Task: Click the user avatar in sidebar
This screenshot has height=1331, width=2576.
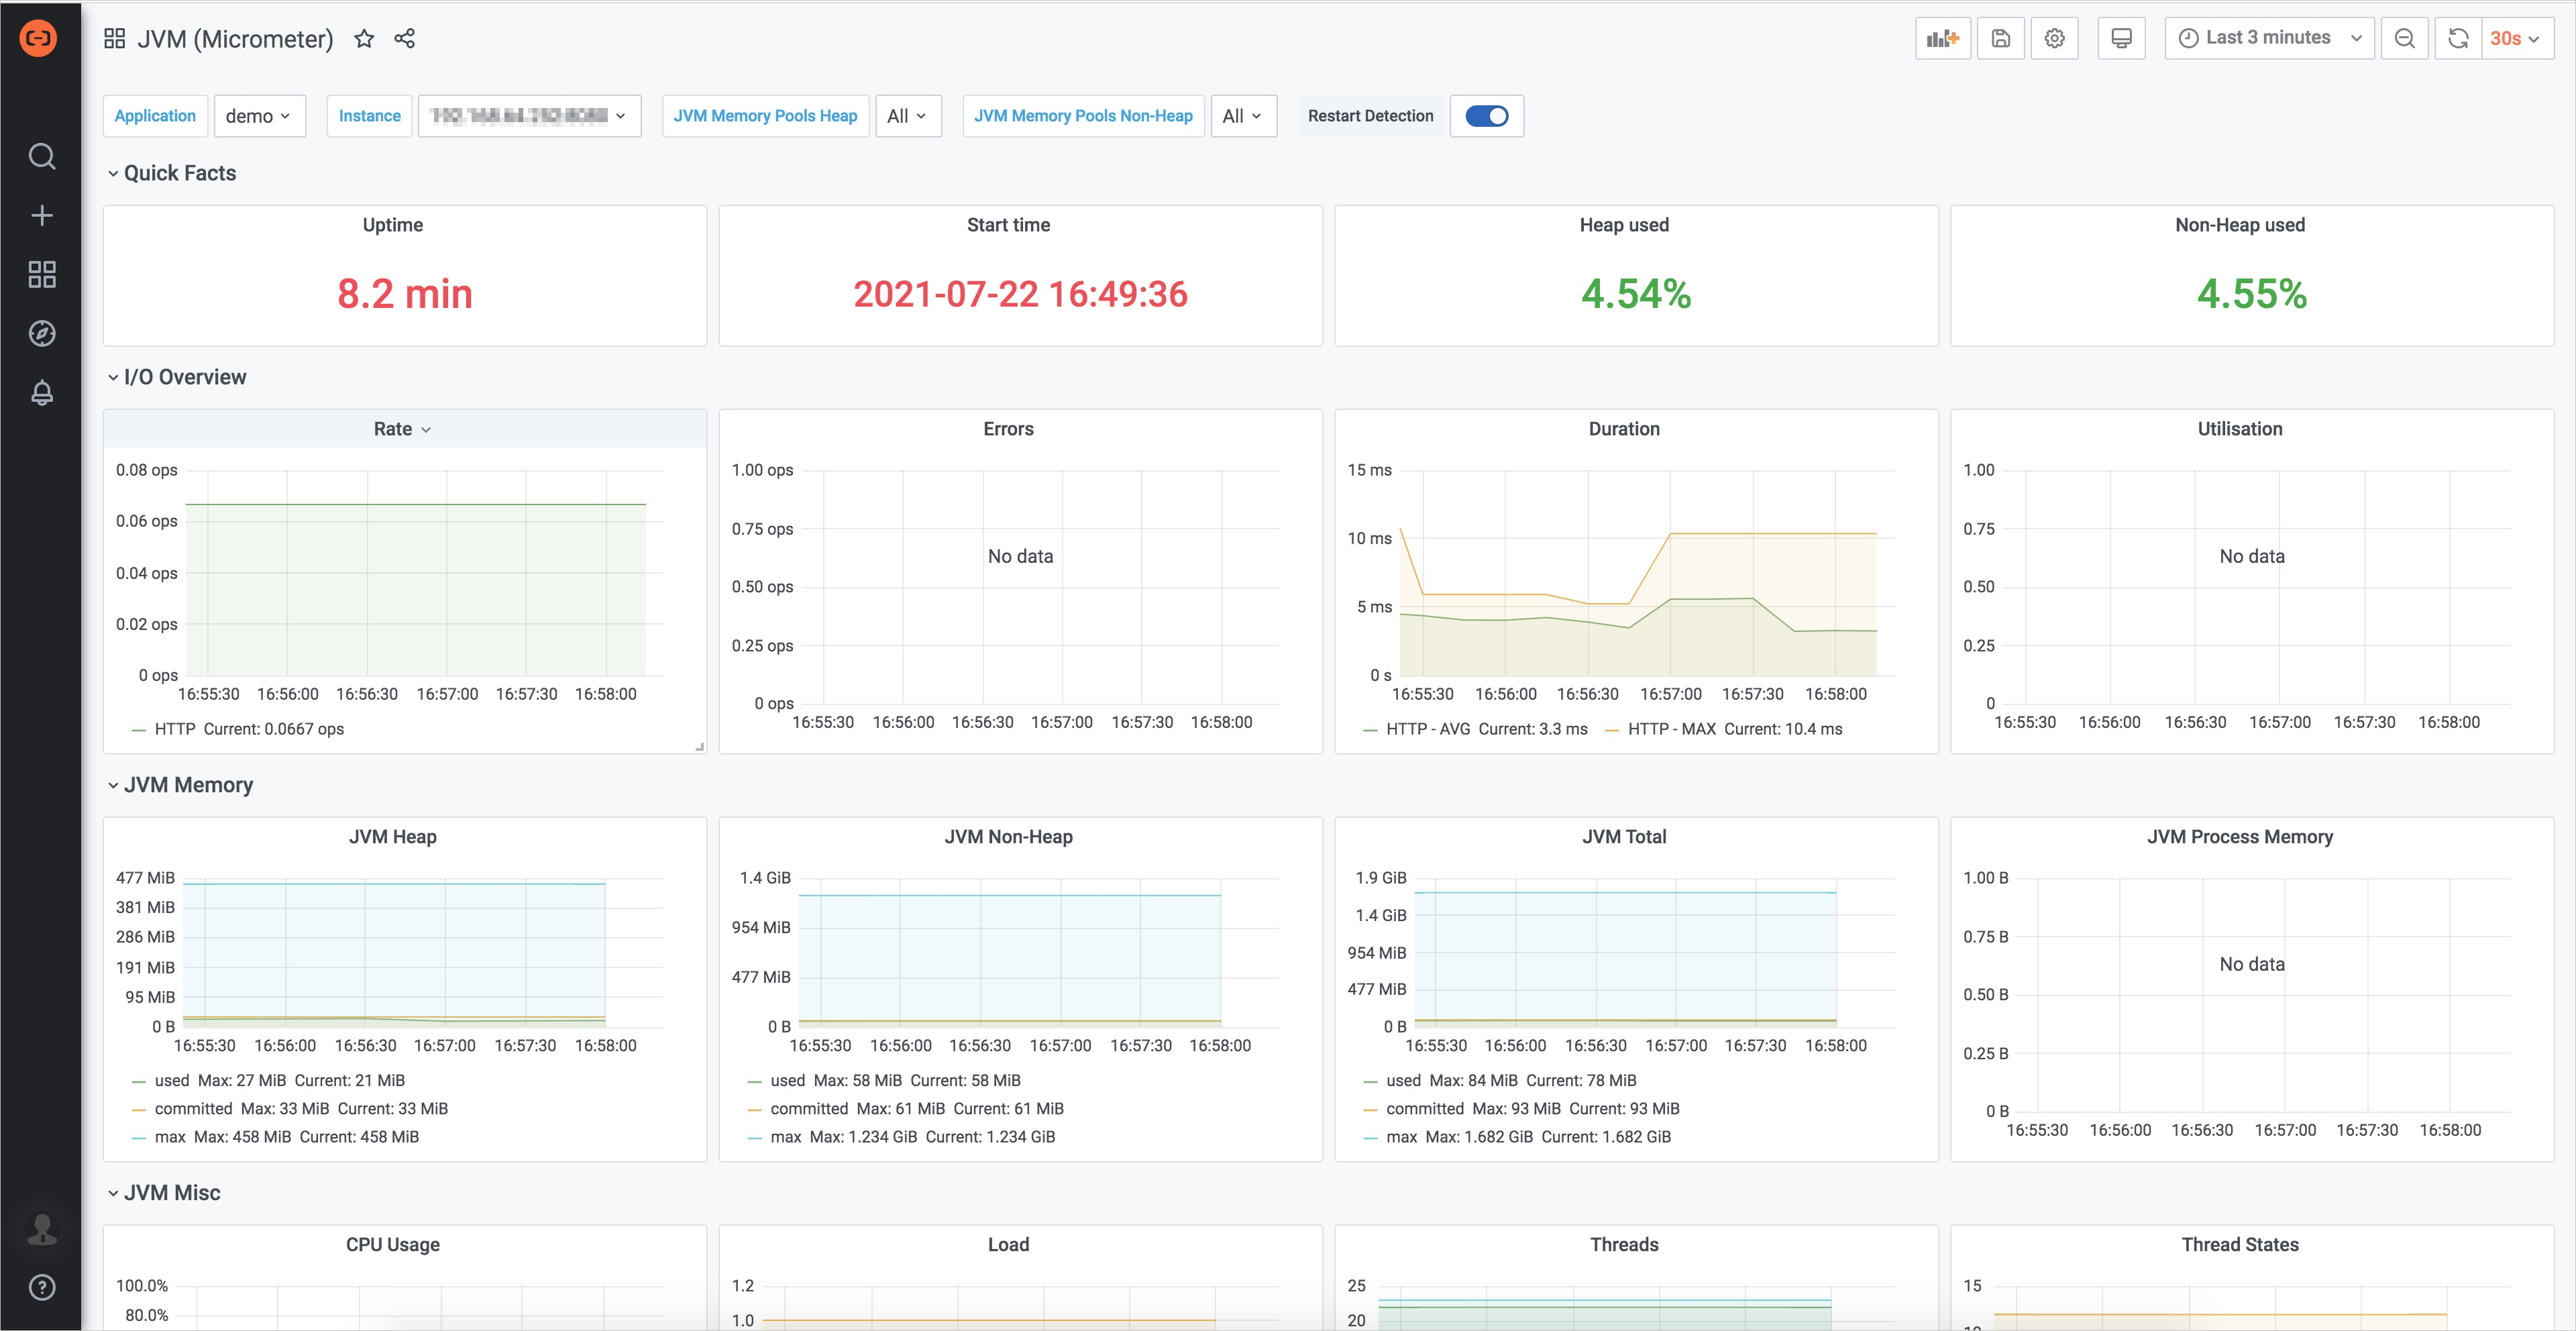Action: point(42,1228)
